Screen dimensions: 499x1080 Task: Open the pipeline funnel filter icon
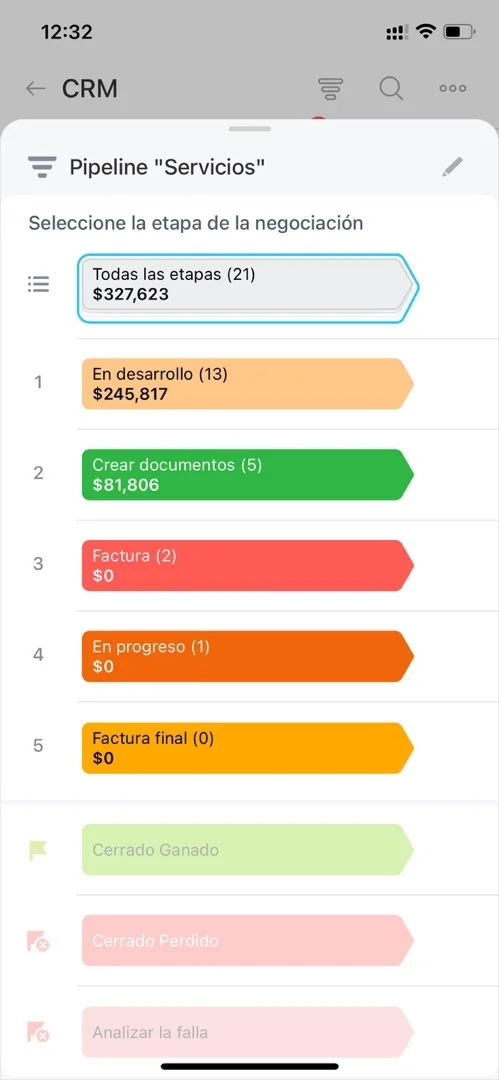tap(330, 88)
